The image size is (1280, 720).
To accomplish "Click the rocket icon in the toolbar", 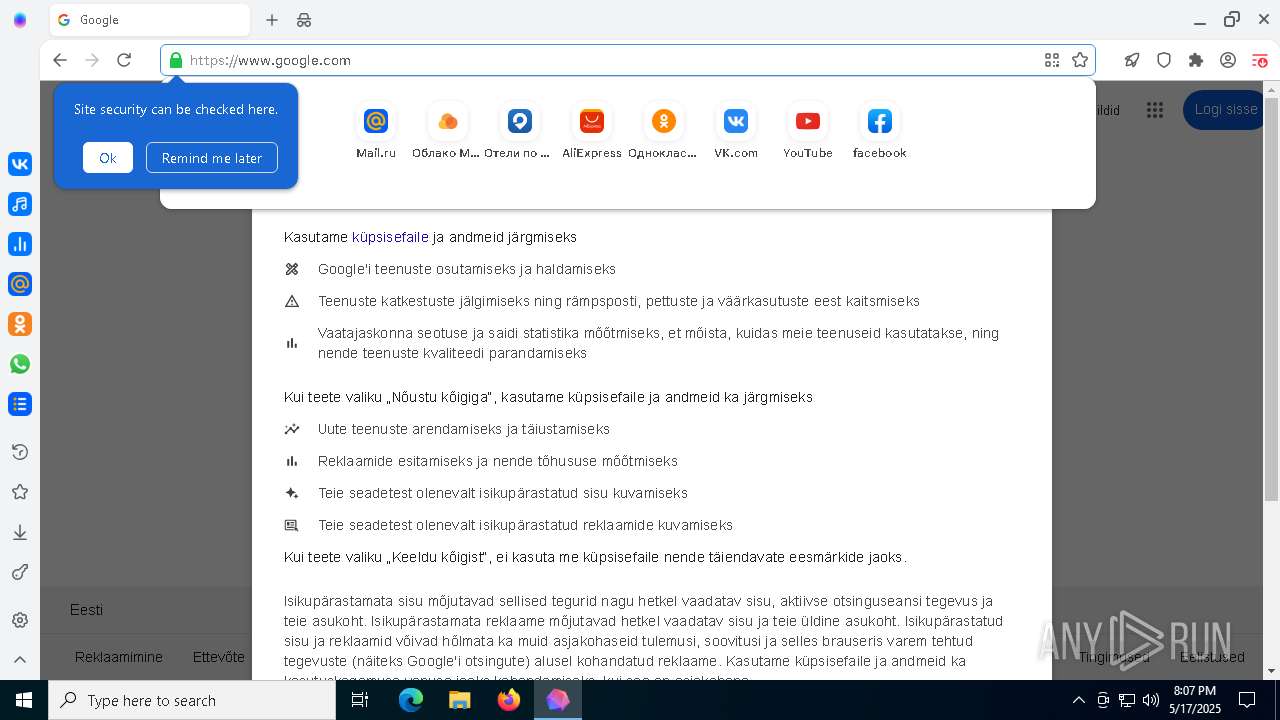I will (x=1132, y=60).
